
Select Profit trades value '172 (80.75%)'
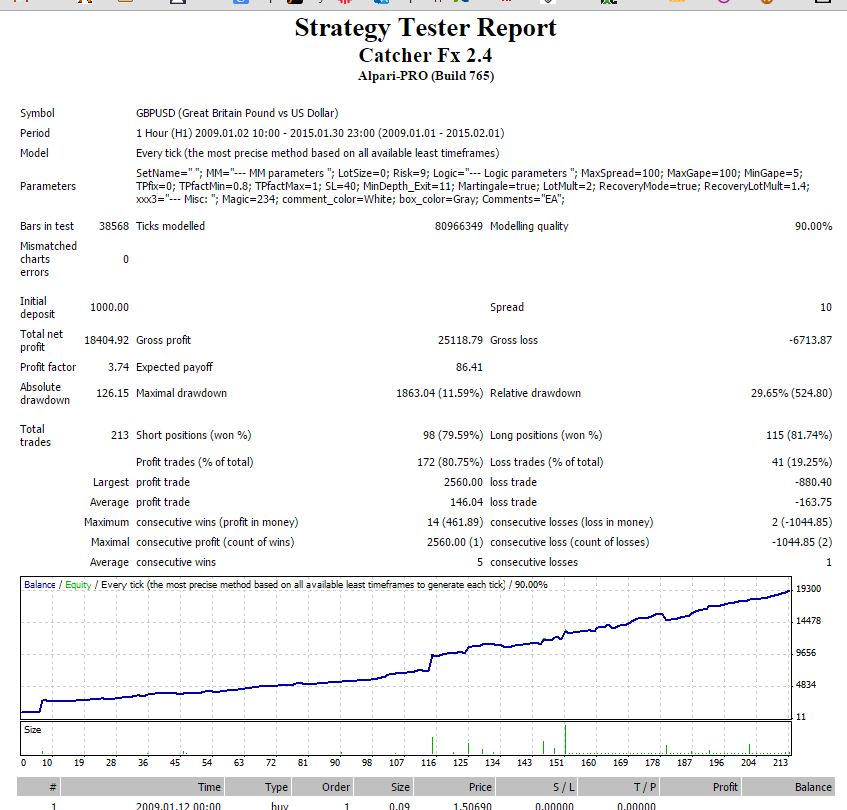pyautogui.click(x=450, y=462)
